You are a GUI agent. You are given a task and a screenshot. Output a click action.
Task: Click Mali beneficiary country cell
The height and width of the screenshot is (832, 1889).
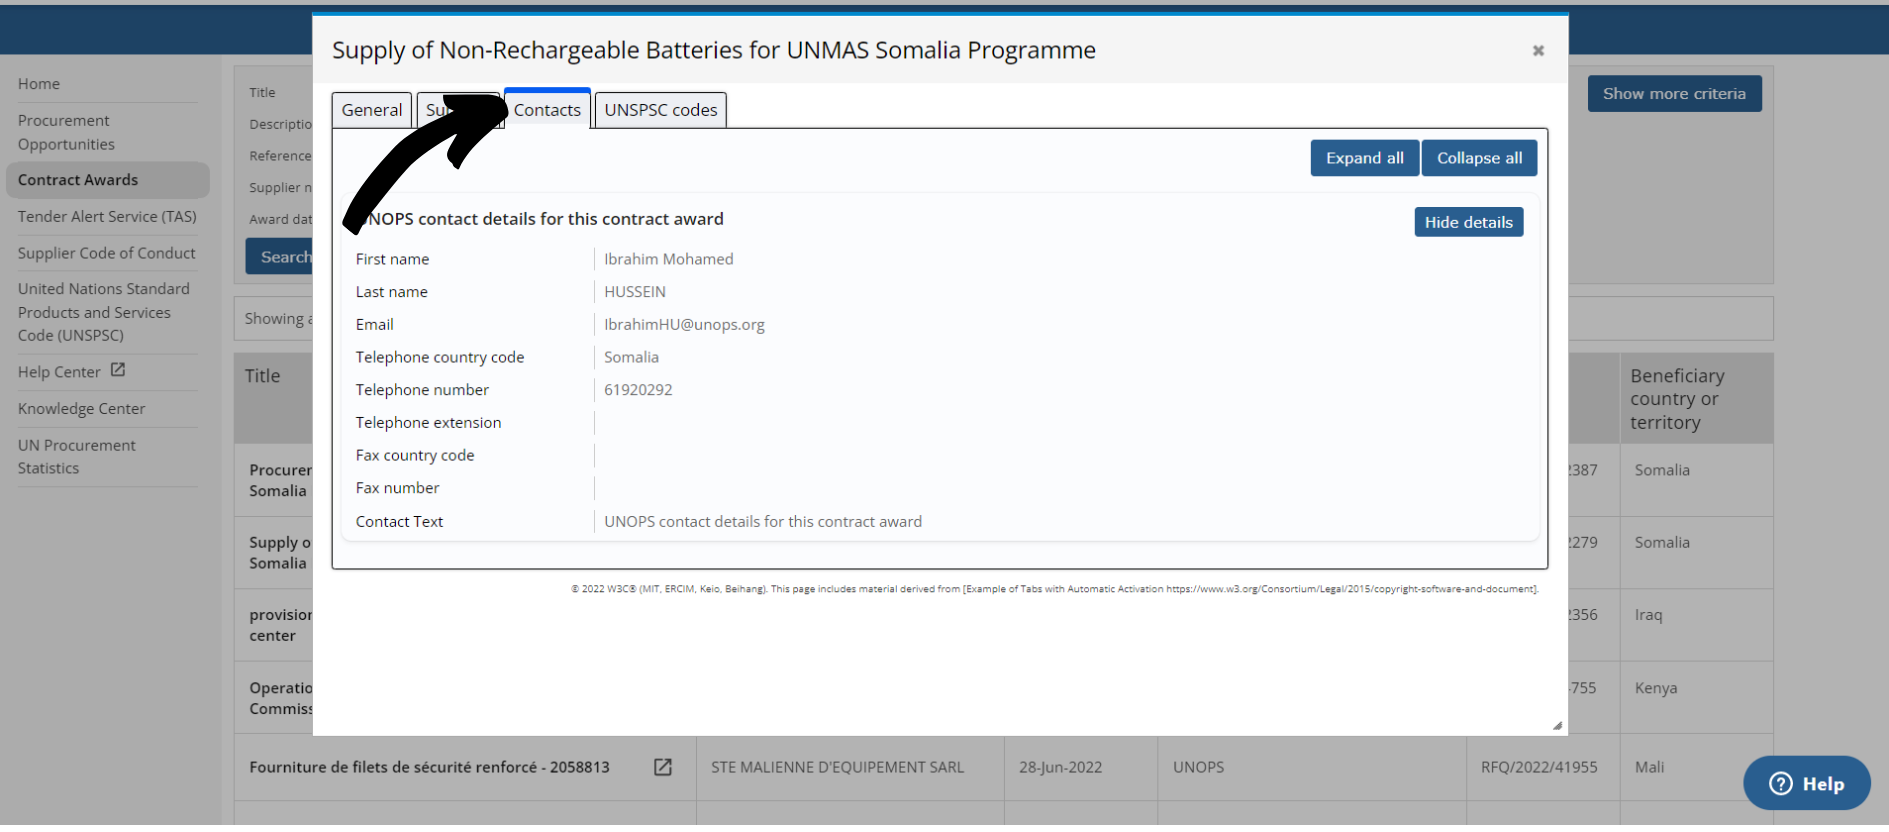coord(1649,767)
